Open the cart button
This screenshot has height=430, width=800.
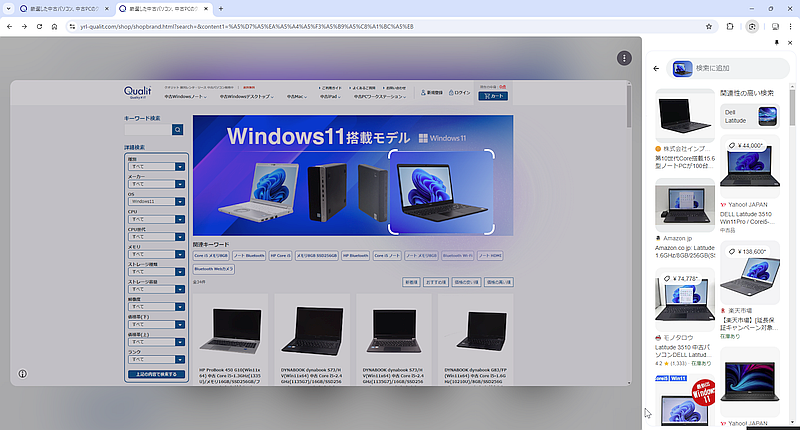point(493,96)
